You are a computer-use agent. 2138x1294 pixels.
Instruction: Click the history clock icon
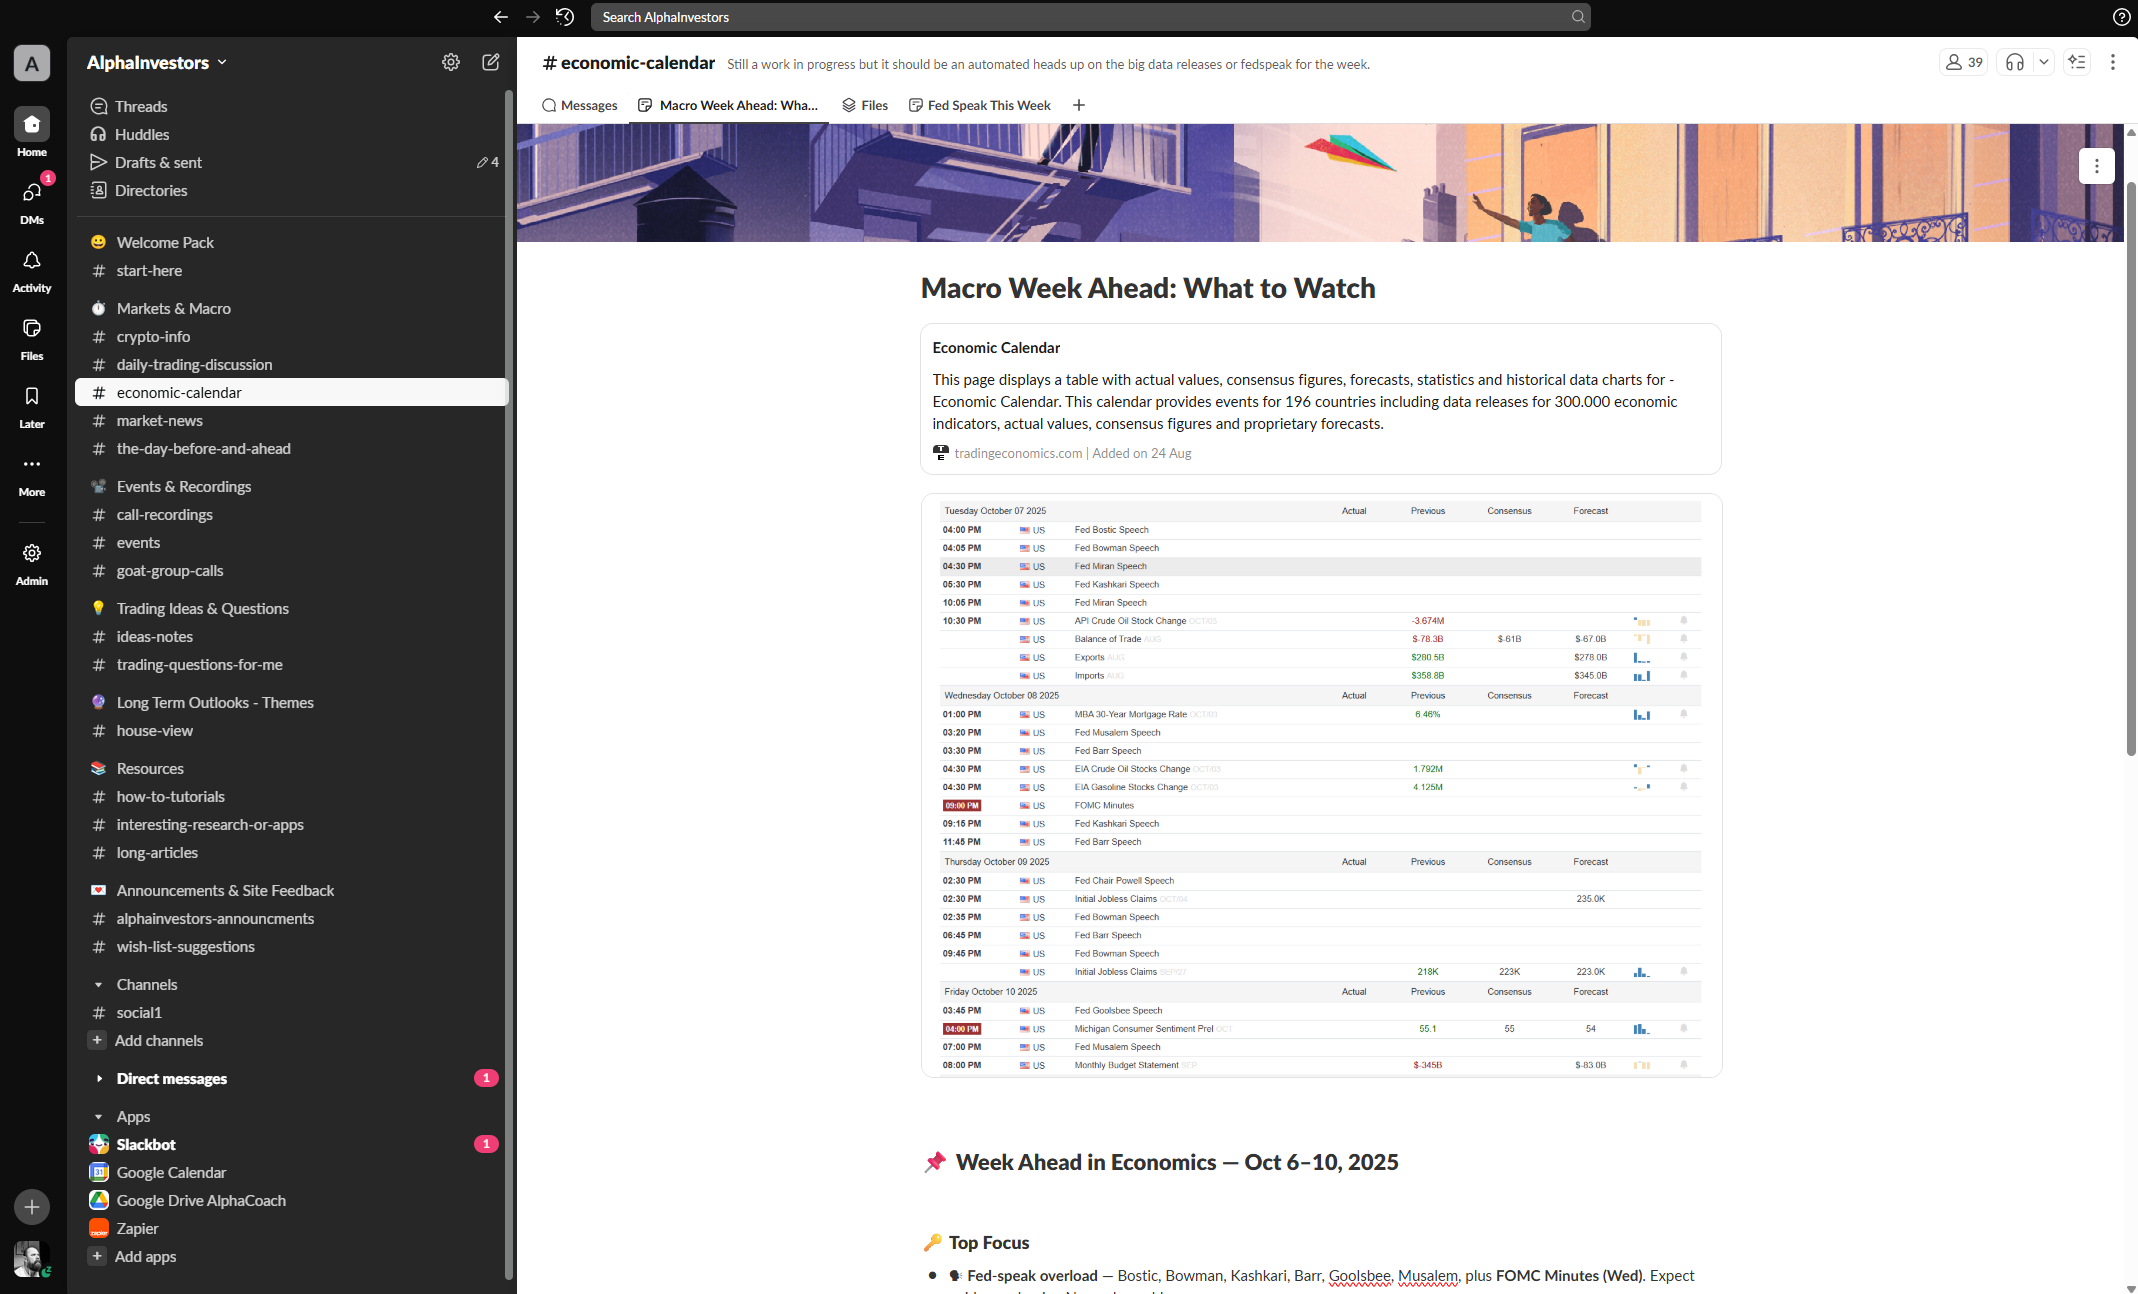(565, 17)
